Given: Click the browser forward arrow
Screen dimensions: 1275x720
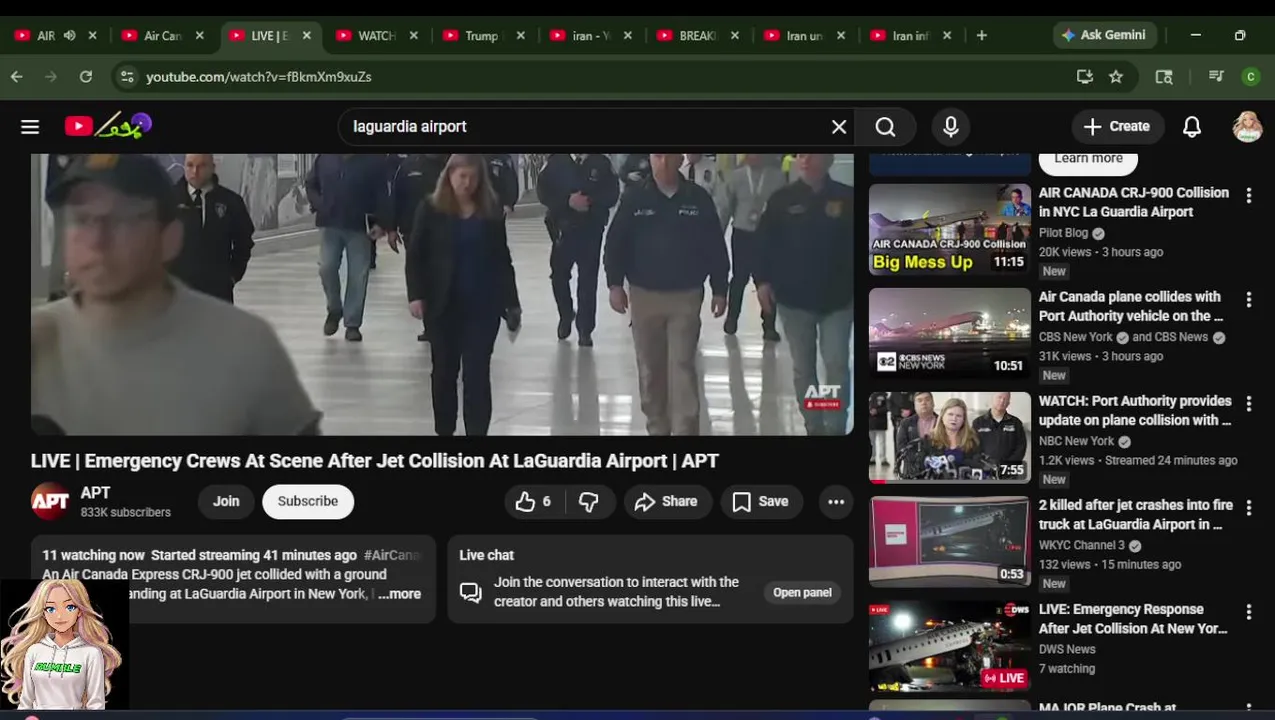Looking at the screenshot, I should point(51,77).
